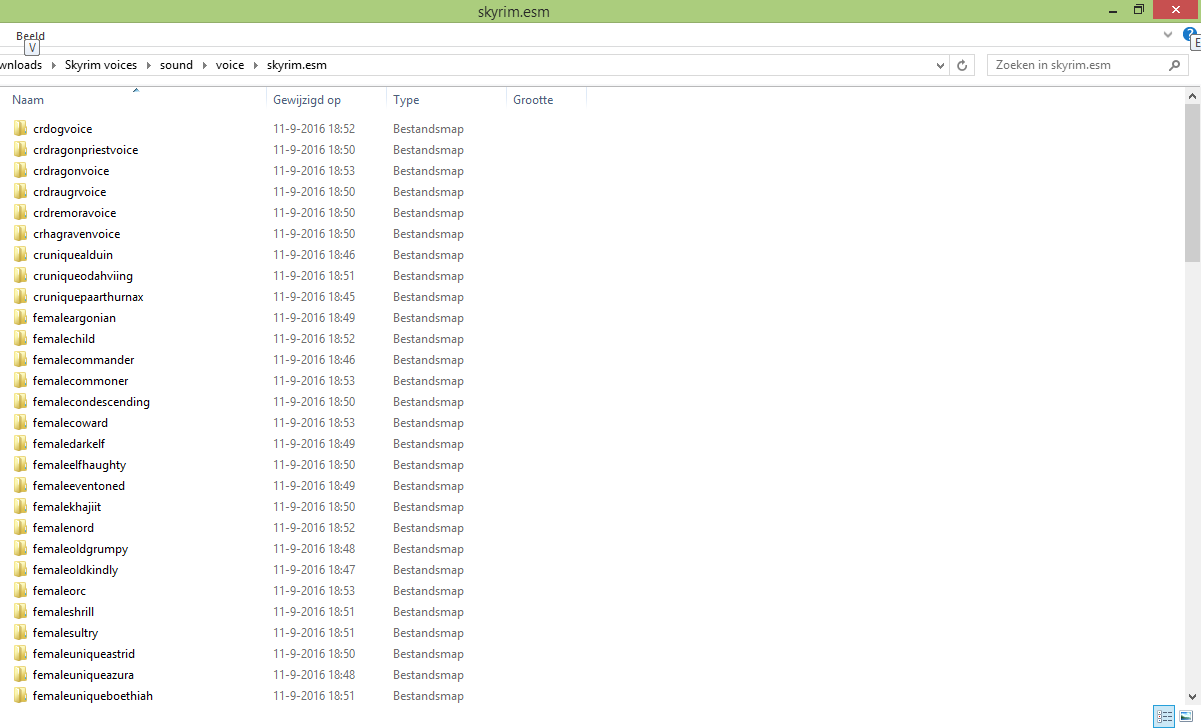
Task: Restore down the skyrim.esm window
Action: click(1138, 10)
